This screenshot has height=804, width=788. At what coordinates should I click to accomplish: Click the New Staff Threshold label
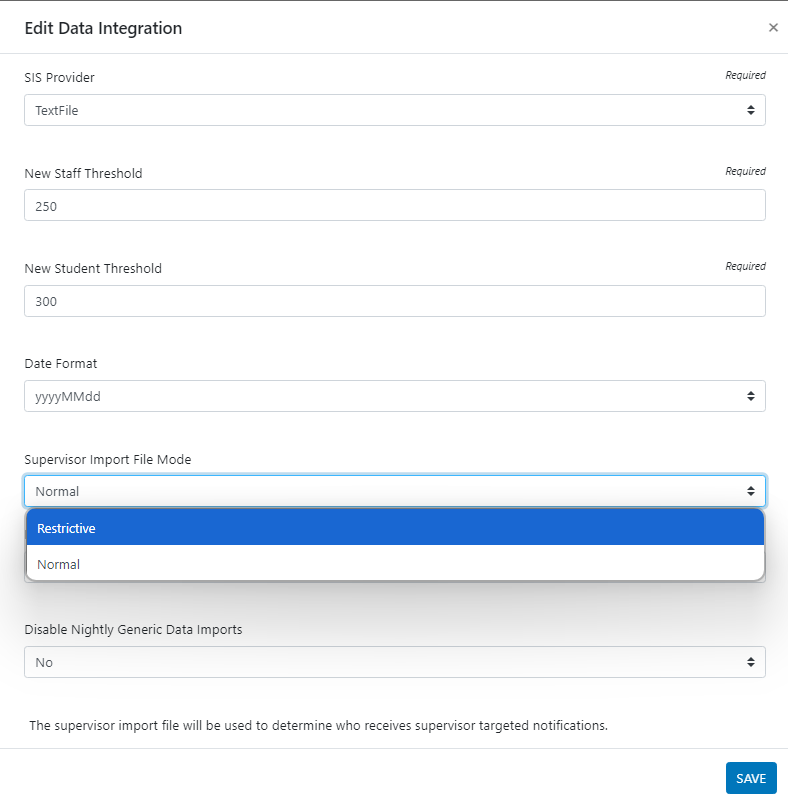pos(83,173)
